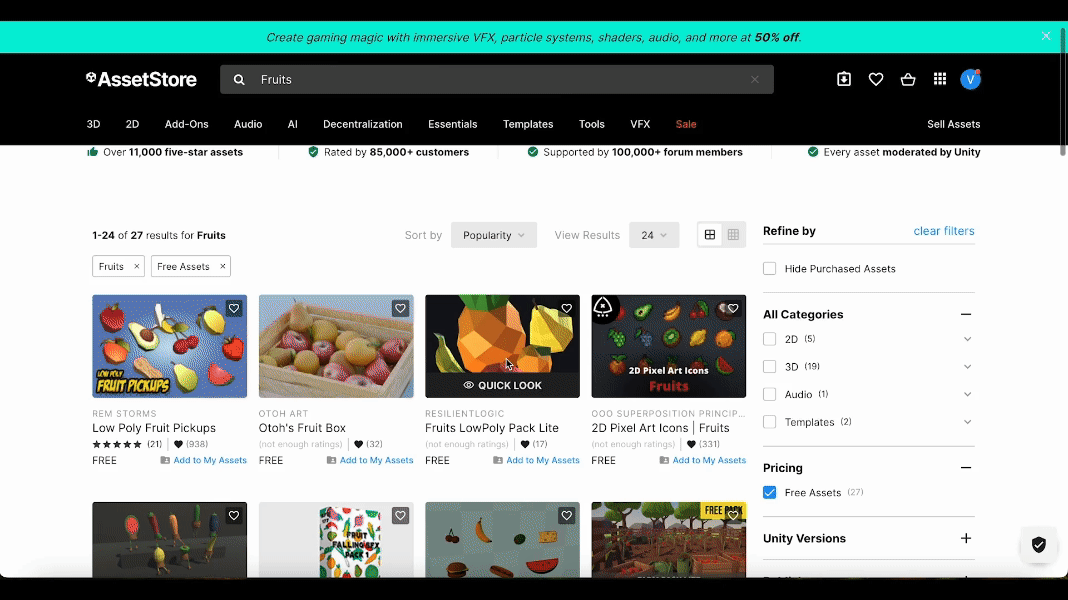This screenshot has width=1068, height=600.
Task: Click the wishlist heart icon in header
Action: [876, 79]
